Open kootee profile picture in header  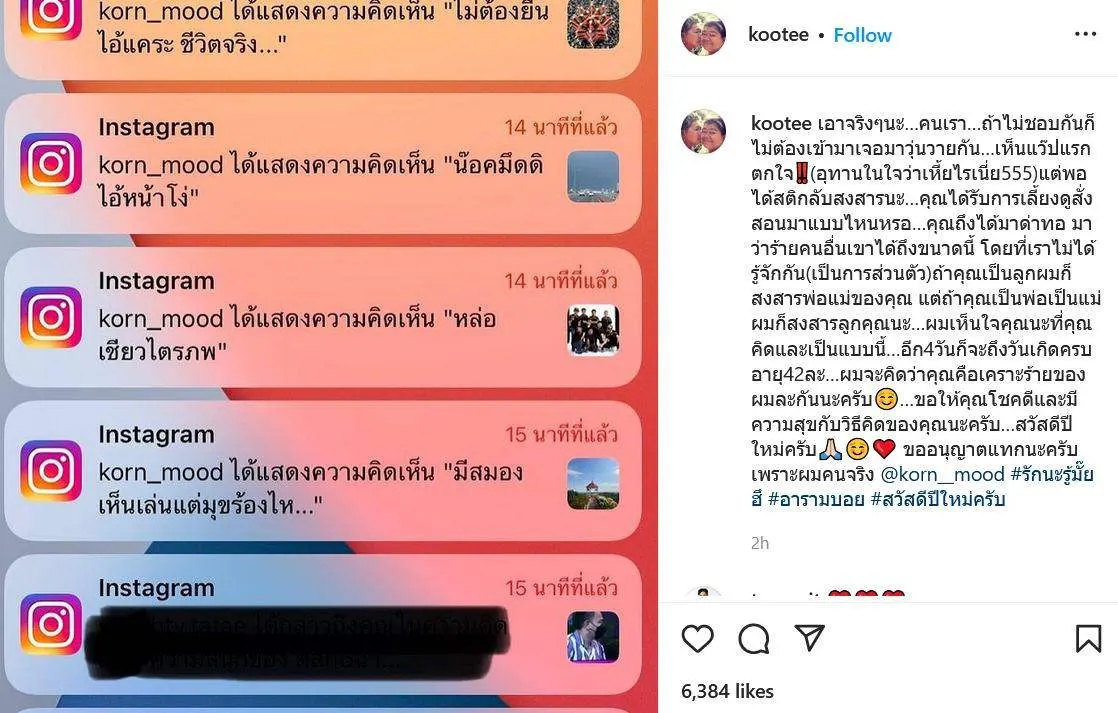[x=704, y=34]
